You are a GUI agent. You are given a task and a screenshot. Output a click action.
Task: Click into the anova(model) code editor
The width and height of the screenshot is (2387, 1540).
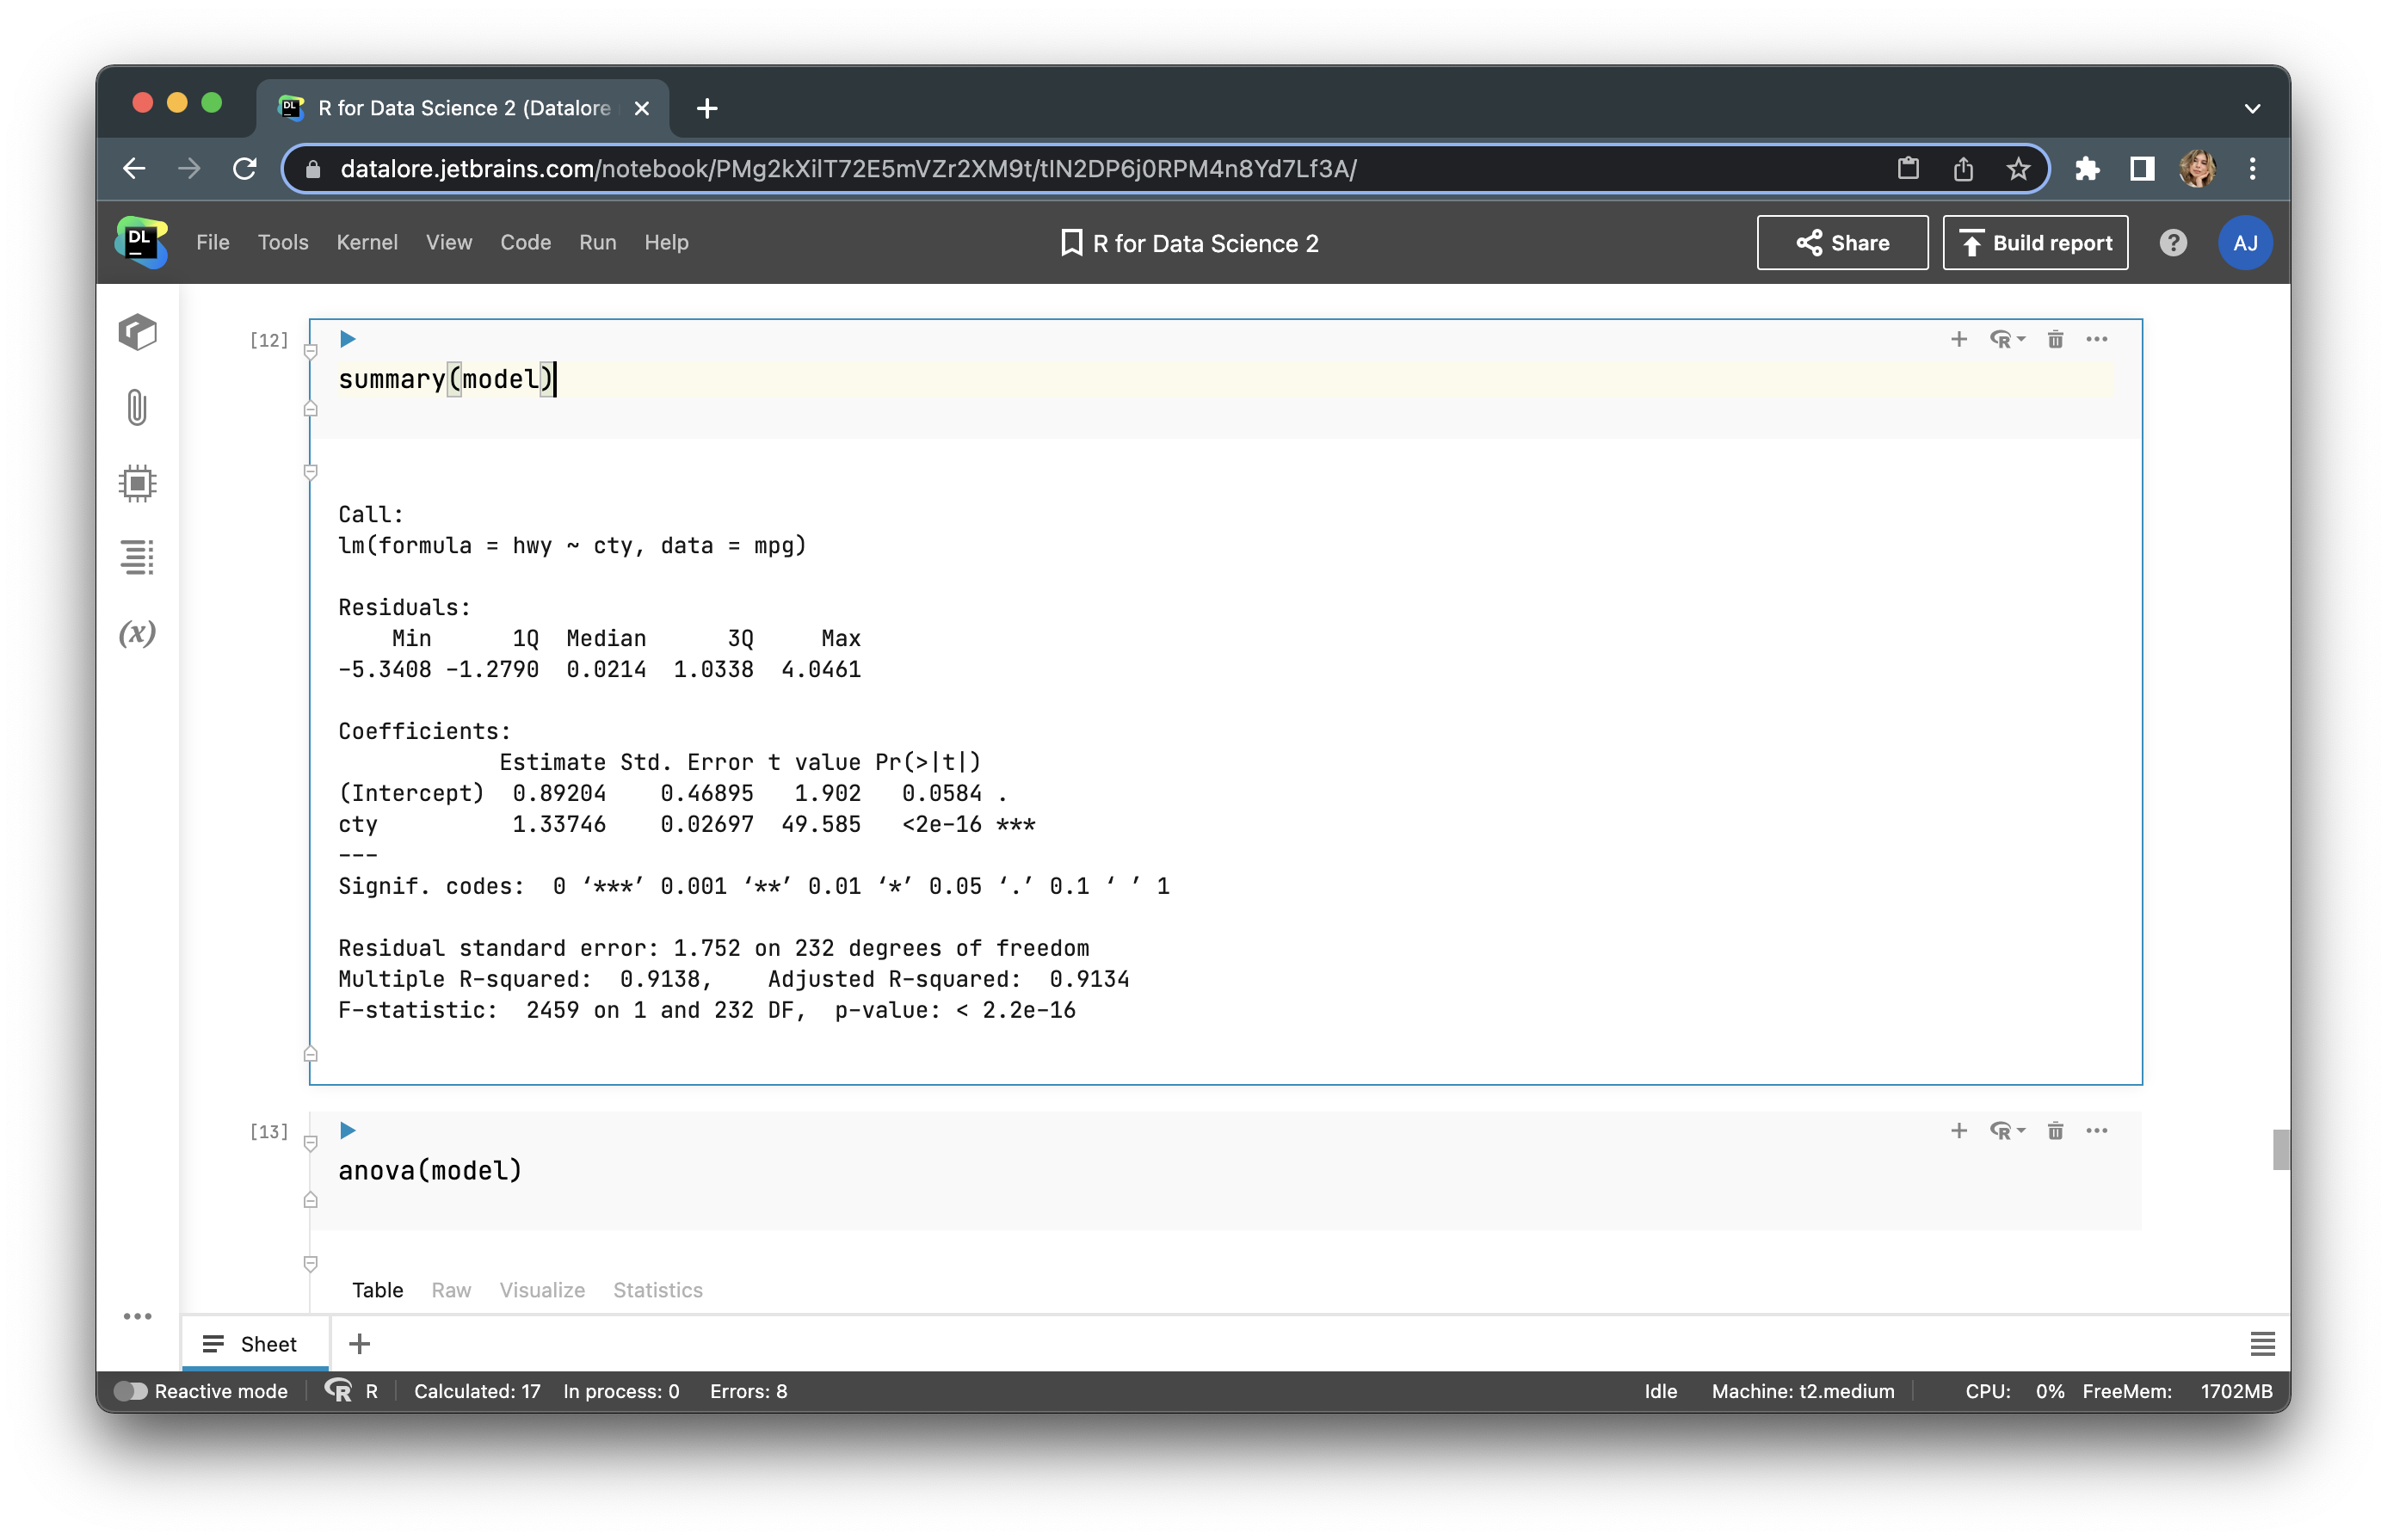coord(1225,1170)
